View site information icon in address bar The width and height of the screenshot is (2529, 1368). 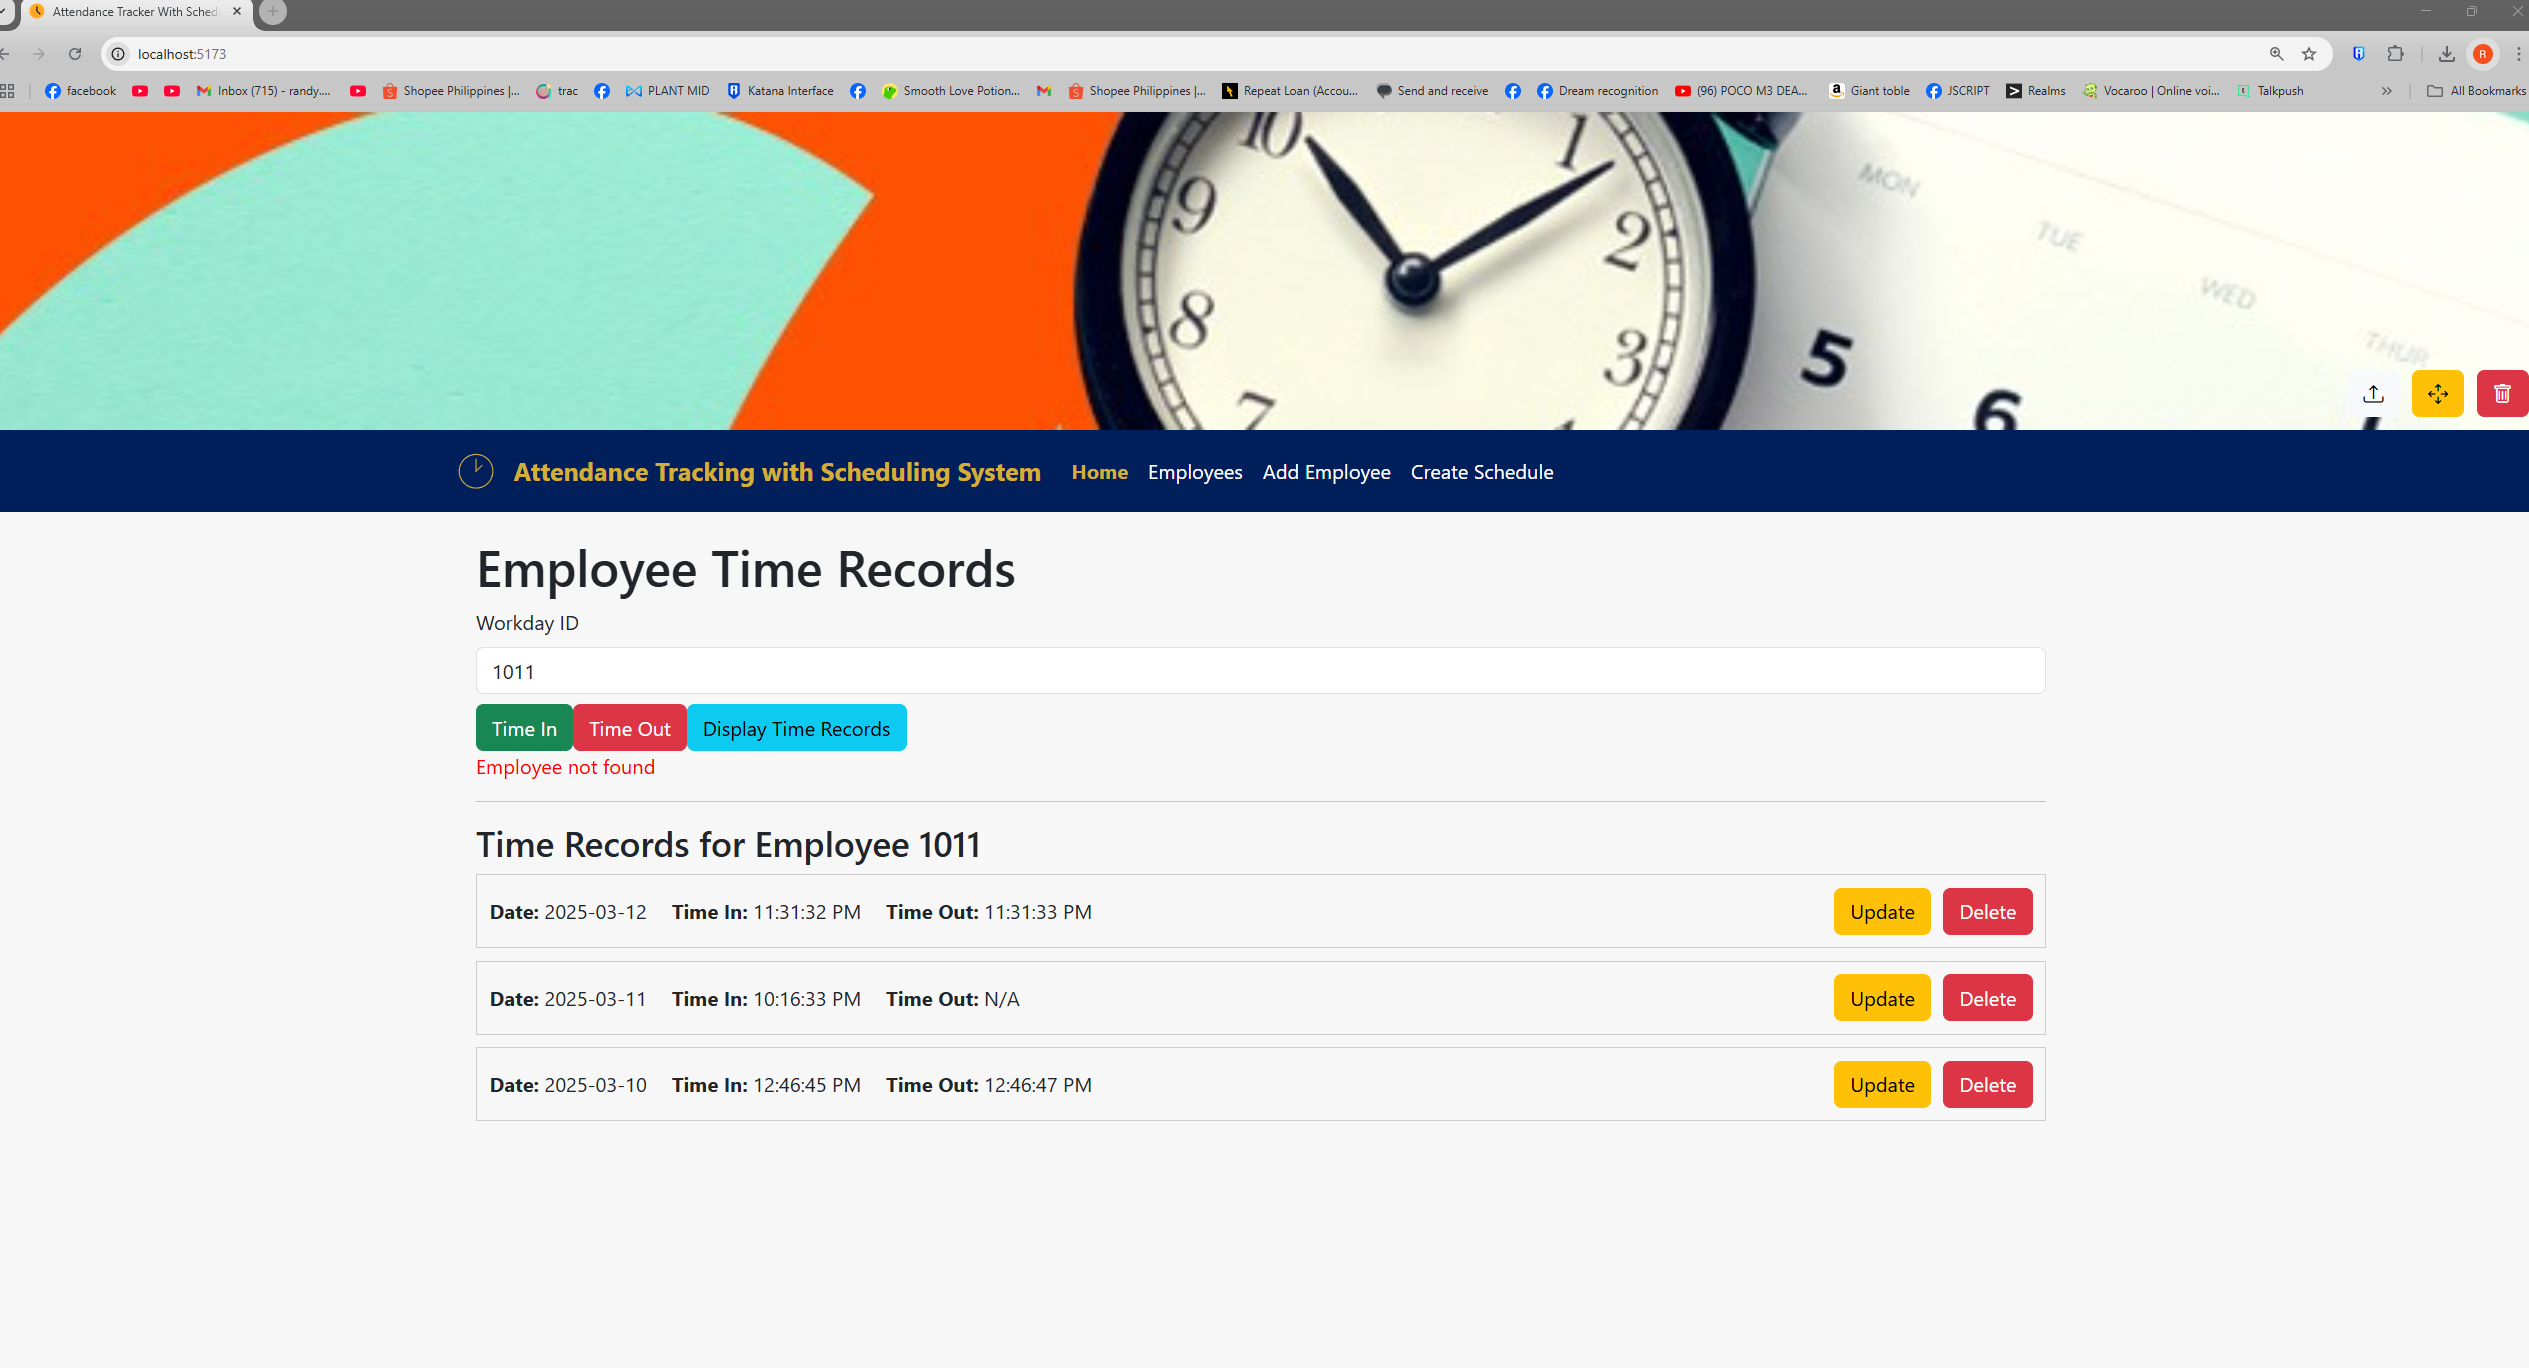point(118,54)
